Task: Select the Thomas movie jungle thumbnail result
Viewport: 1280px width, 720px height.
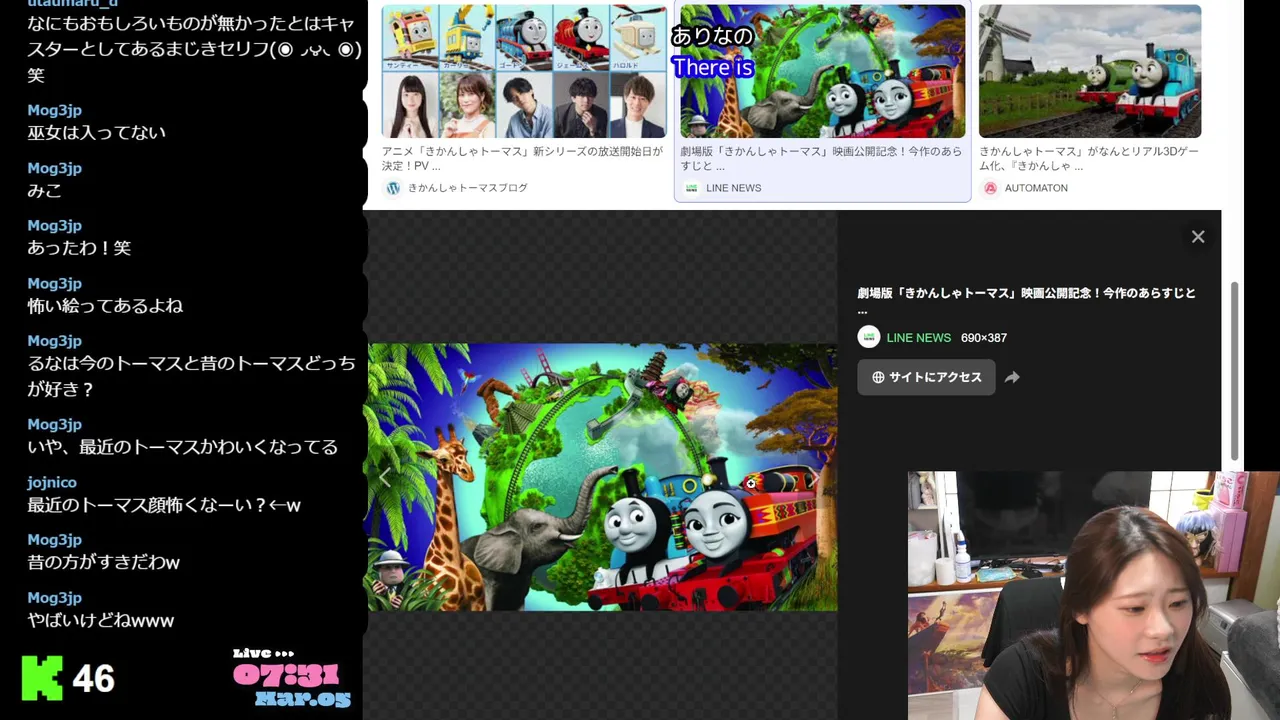Action: [822, 71]
